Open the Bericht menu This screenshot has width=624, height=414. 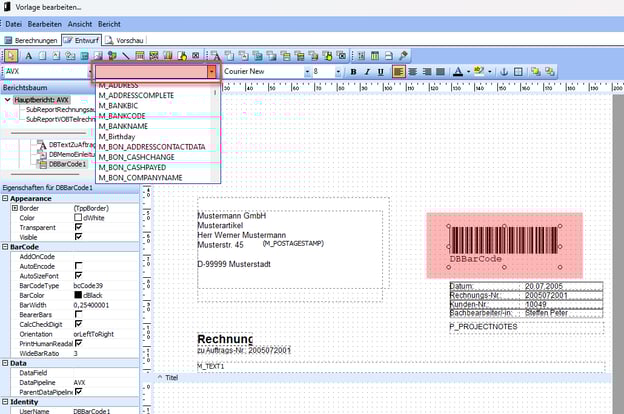[110, 22]
